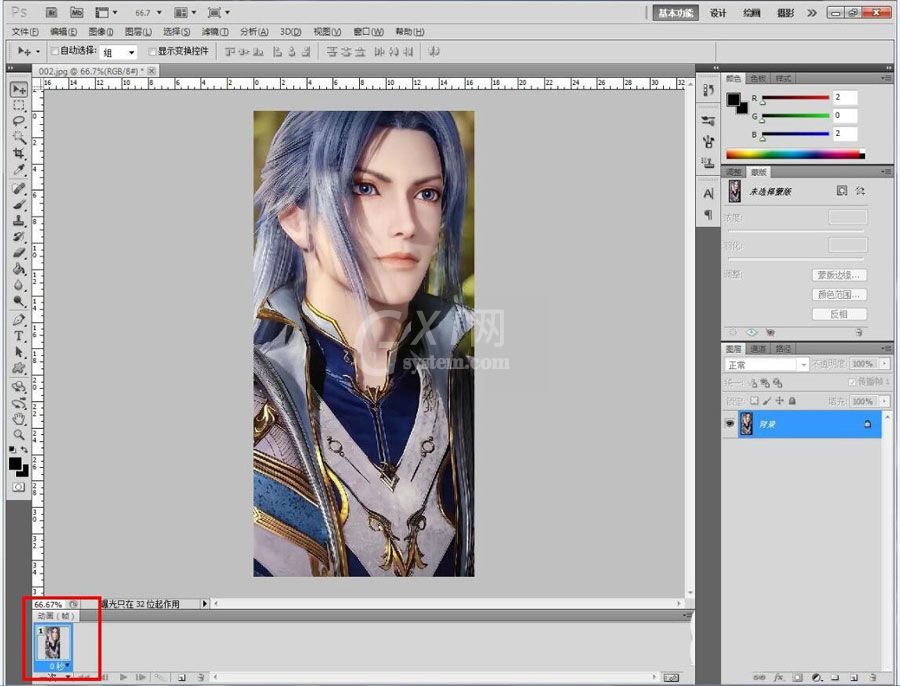The height and width of the screenshot is (686, 900).
Task: Select the Eyedropper tool
Action: (x=19, y=169)
